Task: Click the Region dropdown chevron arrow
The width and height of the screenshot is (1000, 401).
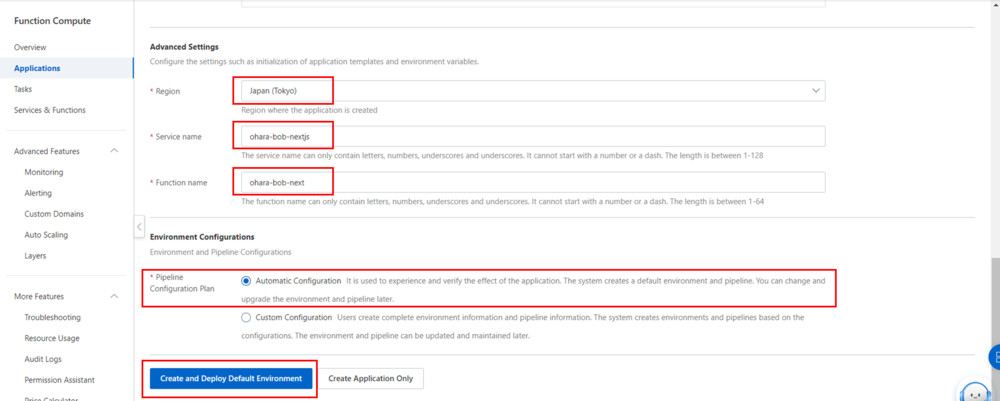Action: click(x=815, y=91)
